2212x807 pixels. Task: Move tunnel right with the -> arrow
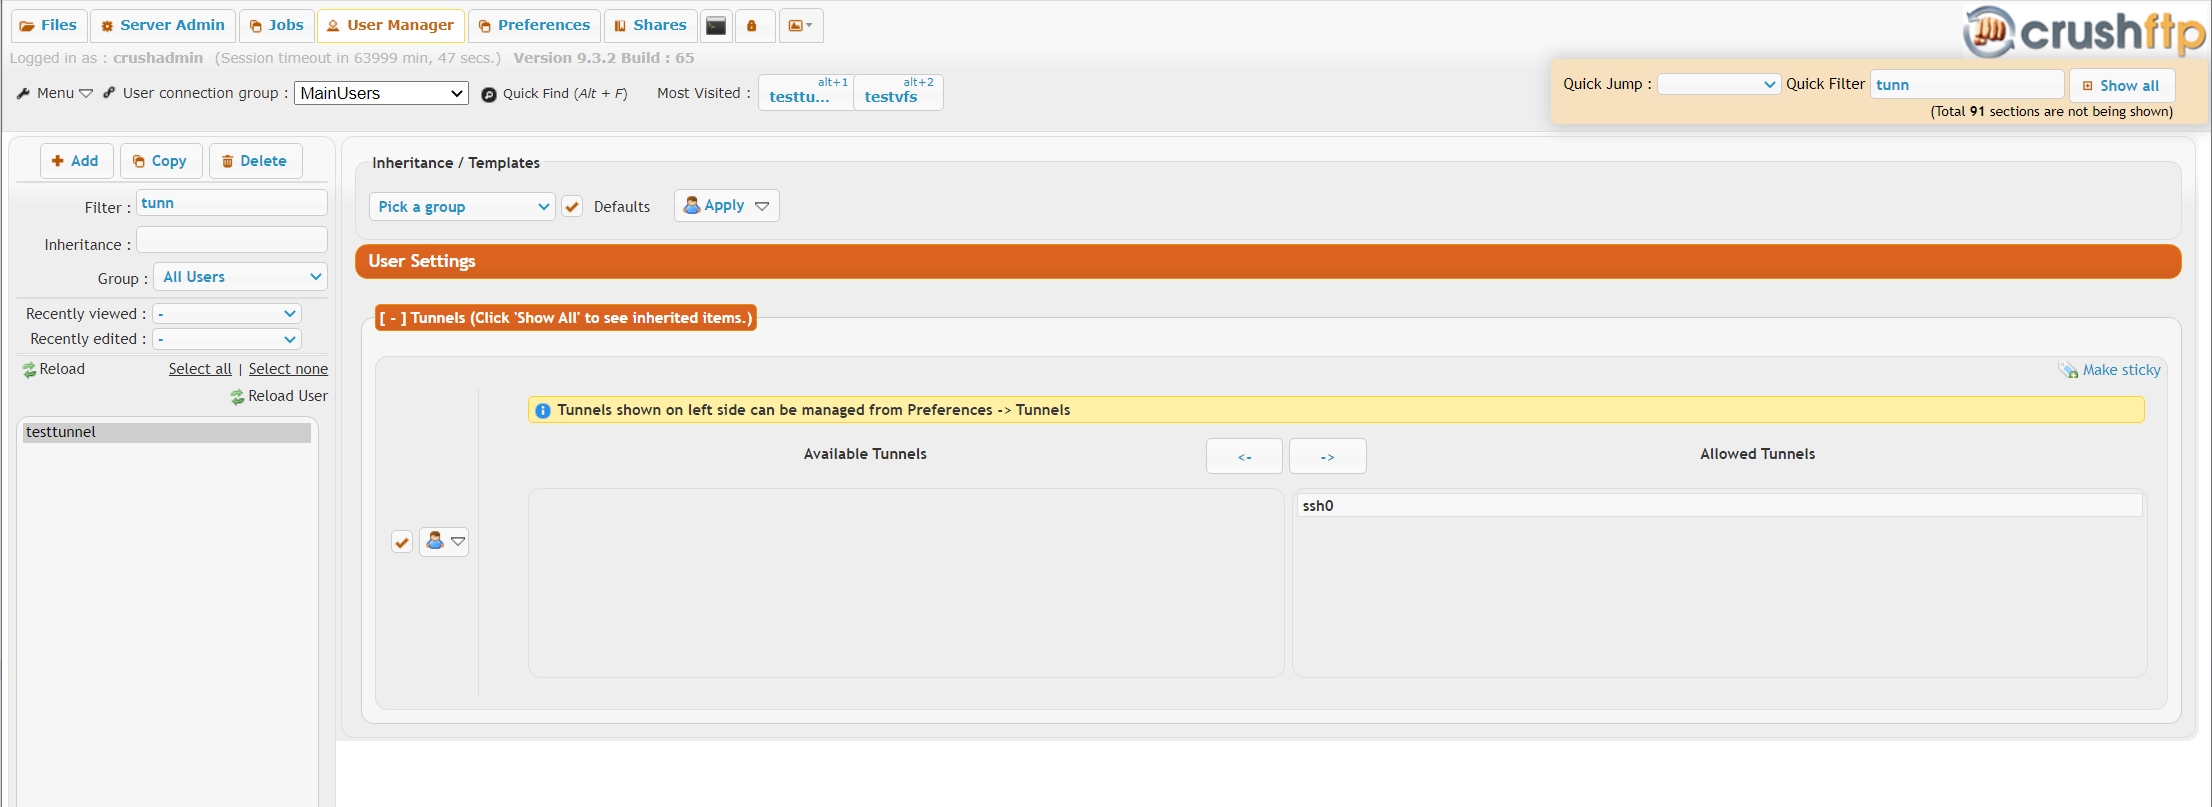point(1327,456)
